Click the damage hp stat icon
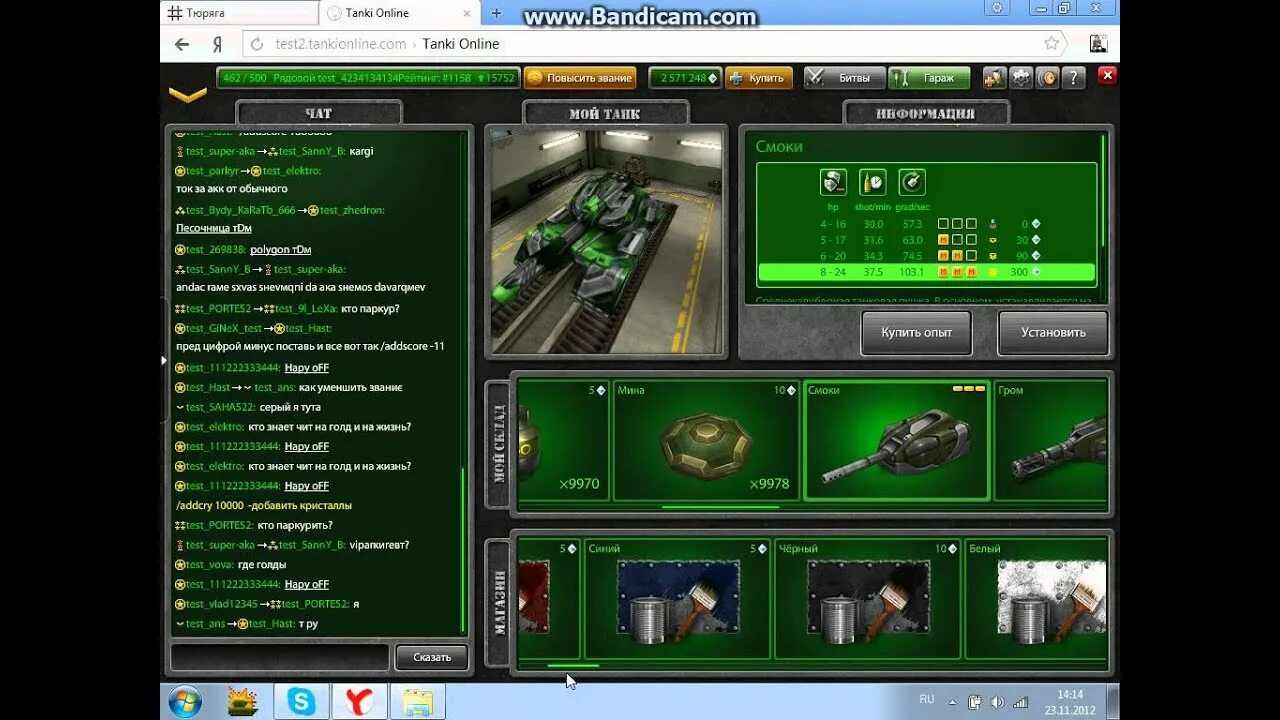Screen dimensions: 1280x720 pyautogui.click(x=833, y=182)
